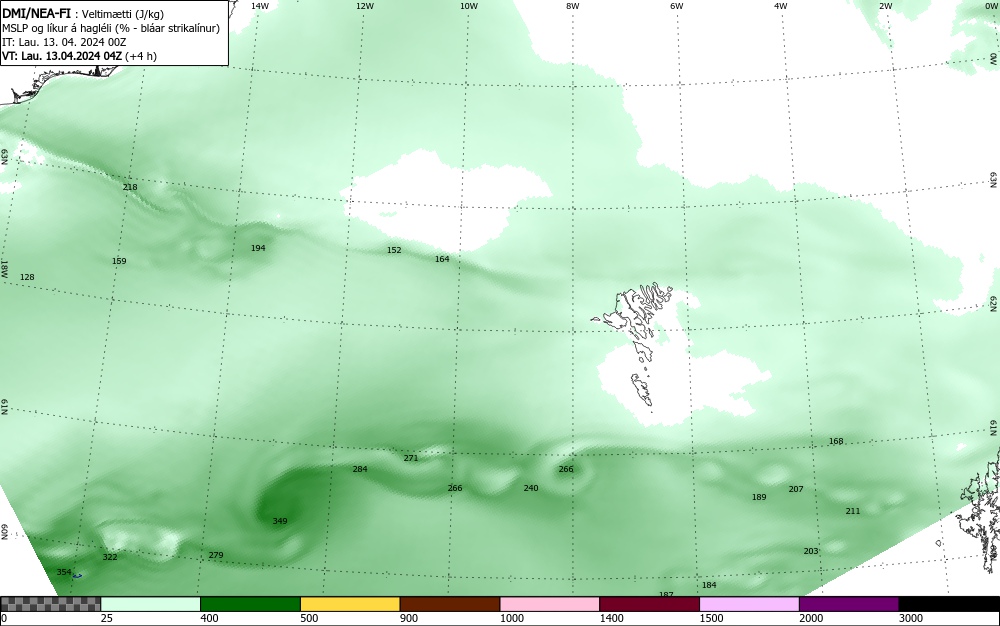Click the brown 900–1000 legend swatch
This screenshot has height=626, width=1000.
[450, 604]
